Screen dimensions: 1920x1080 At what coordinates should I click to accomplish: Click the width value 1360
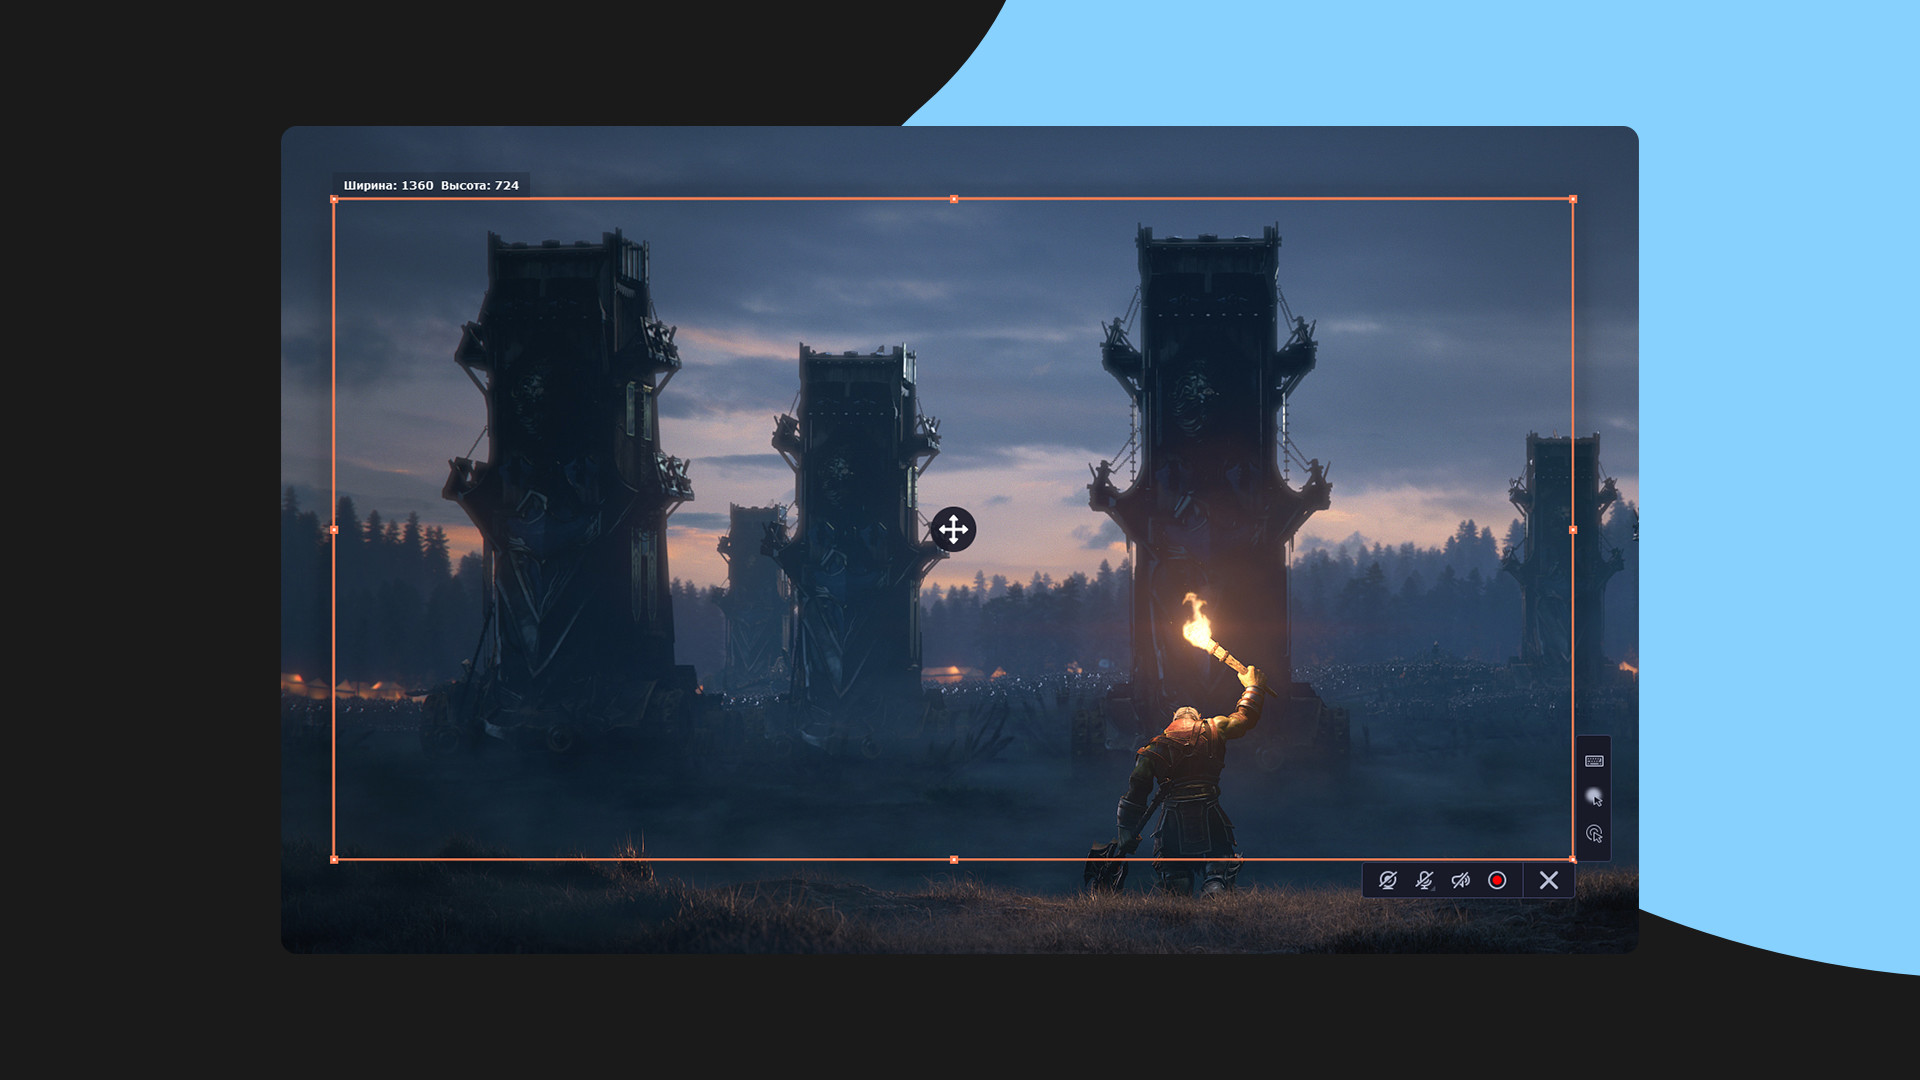click(417, 185)
